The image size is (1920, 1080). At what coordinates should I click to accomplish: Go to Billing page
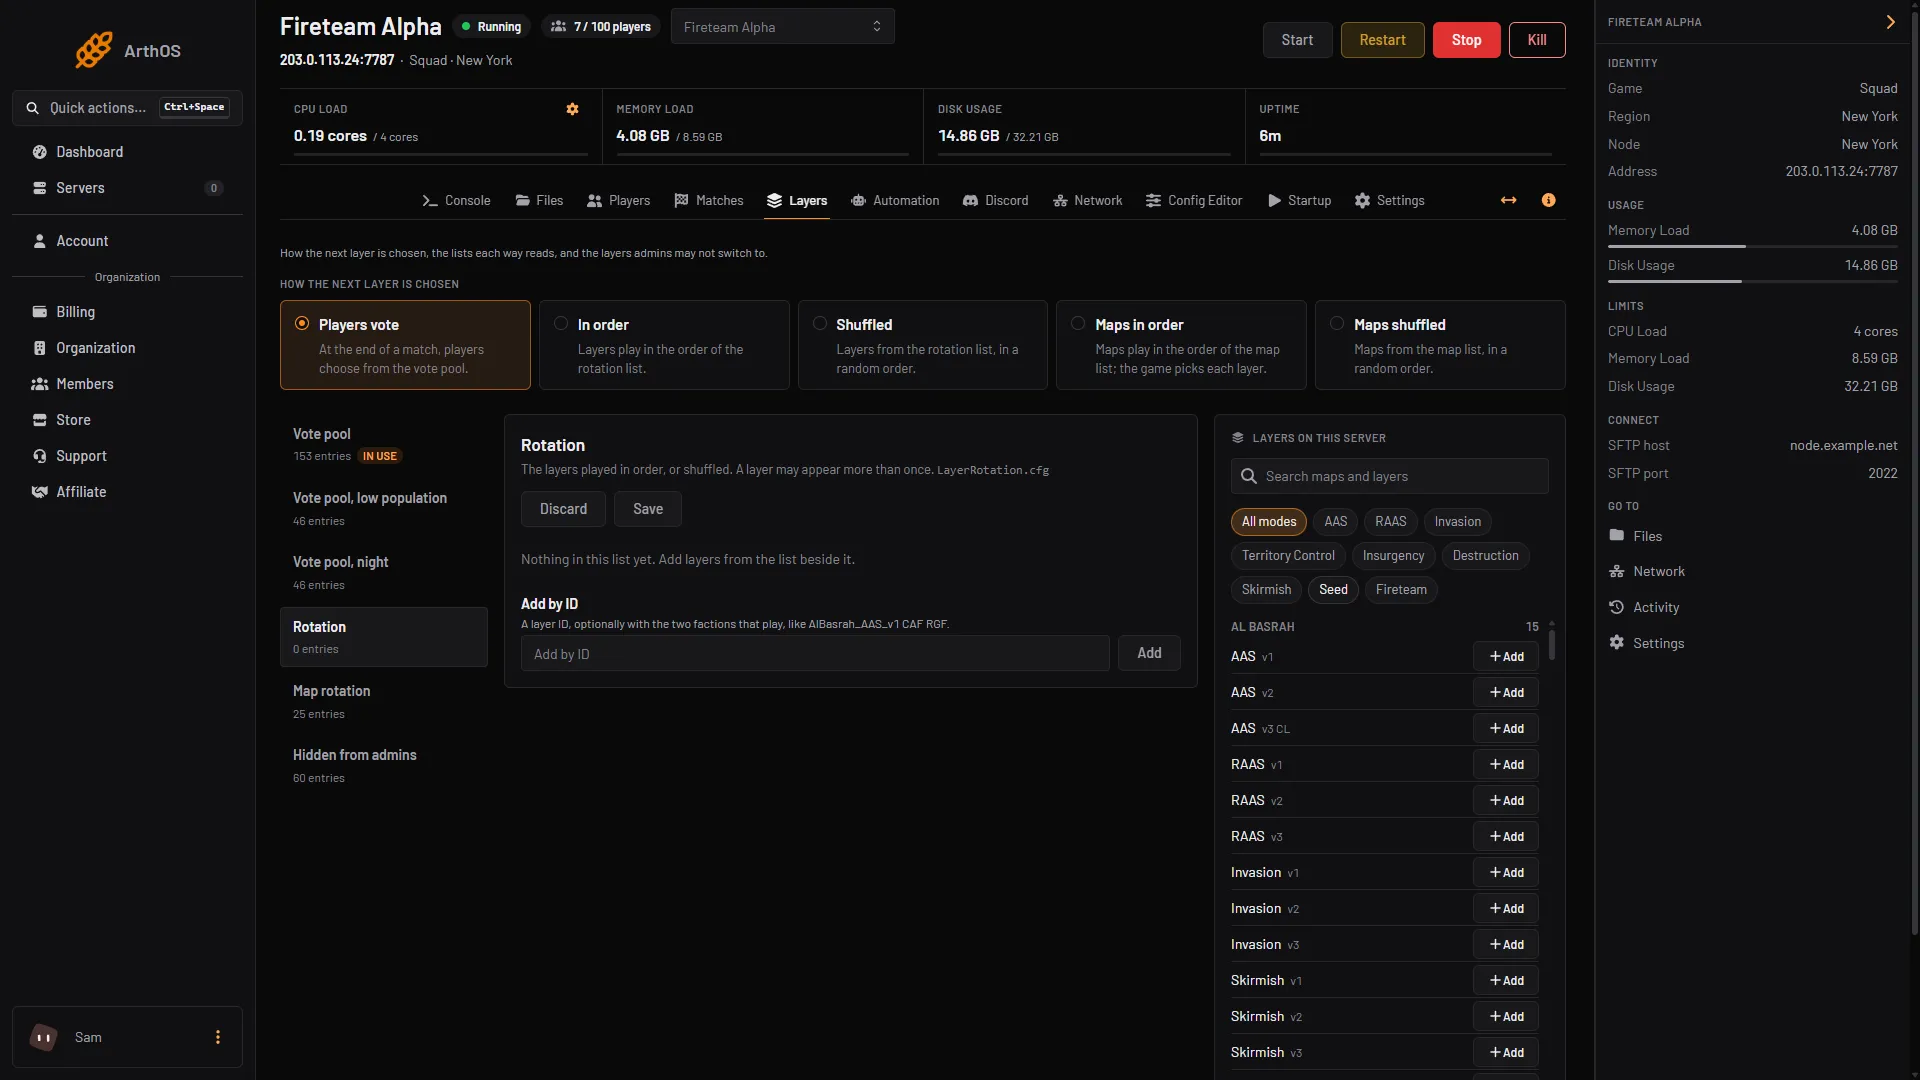[x=127, y=312]
